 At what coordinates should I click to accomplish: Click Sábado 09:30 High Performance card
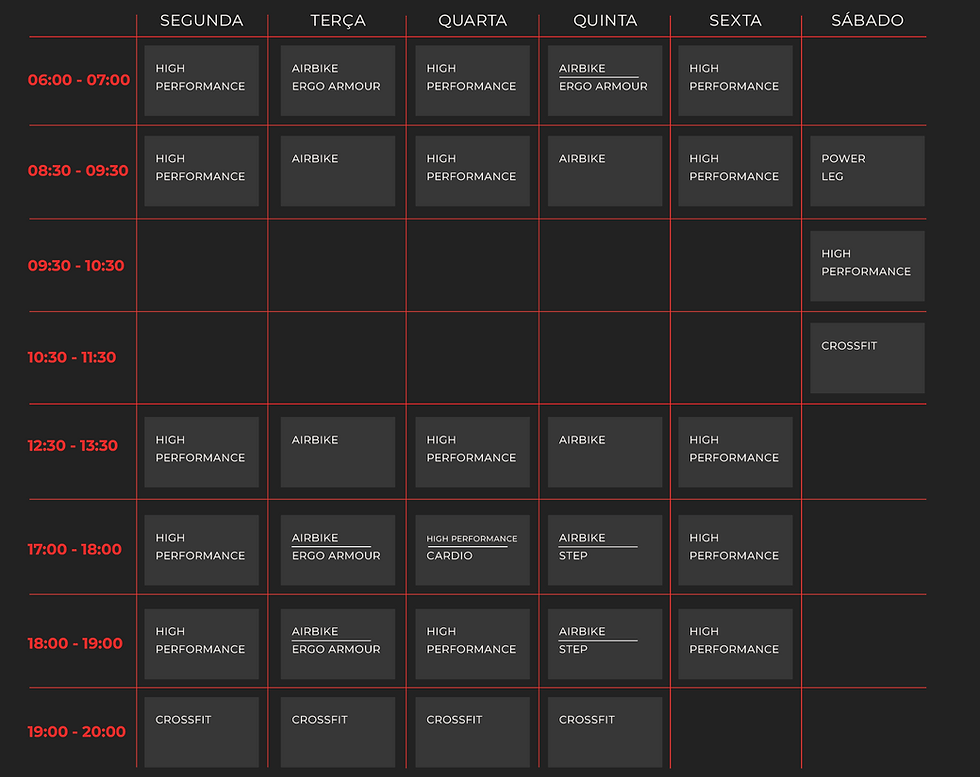pos(867,266)
